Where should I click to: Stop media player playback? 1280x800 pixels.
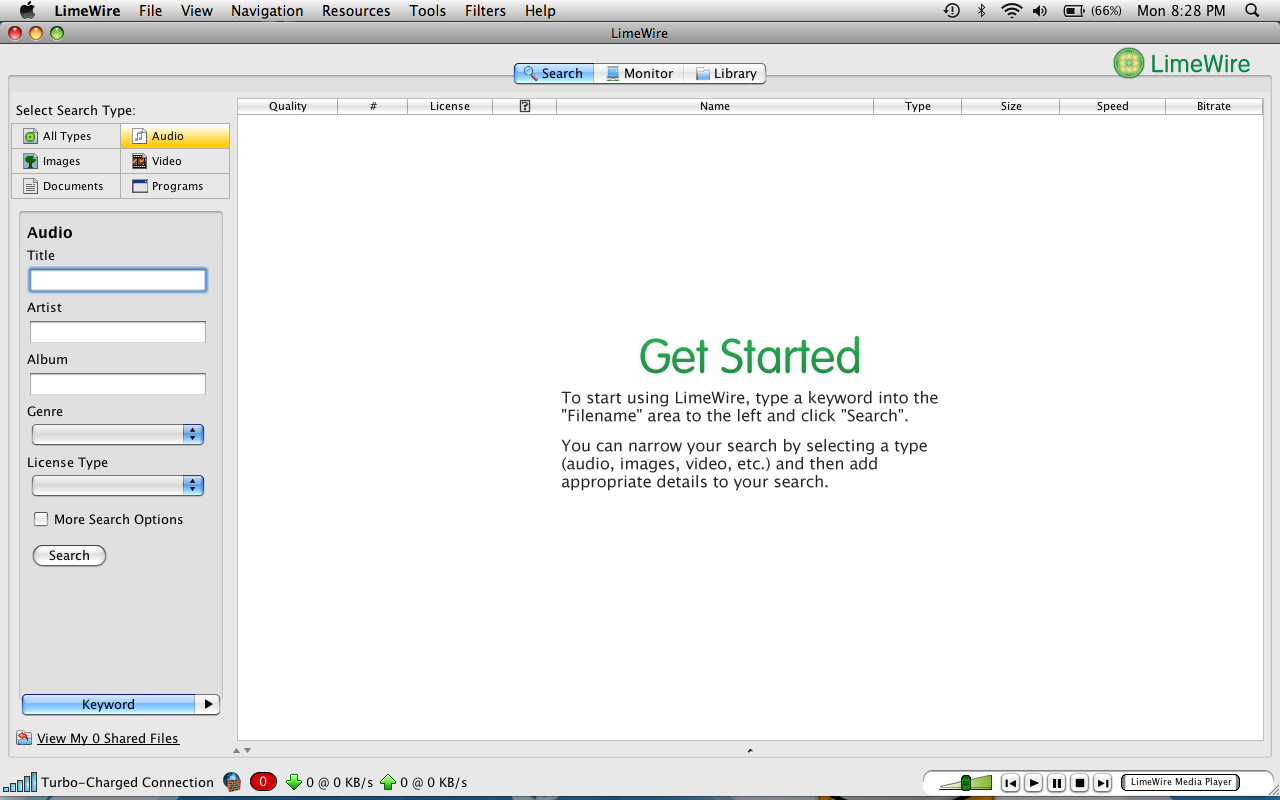[1080, 783]
